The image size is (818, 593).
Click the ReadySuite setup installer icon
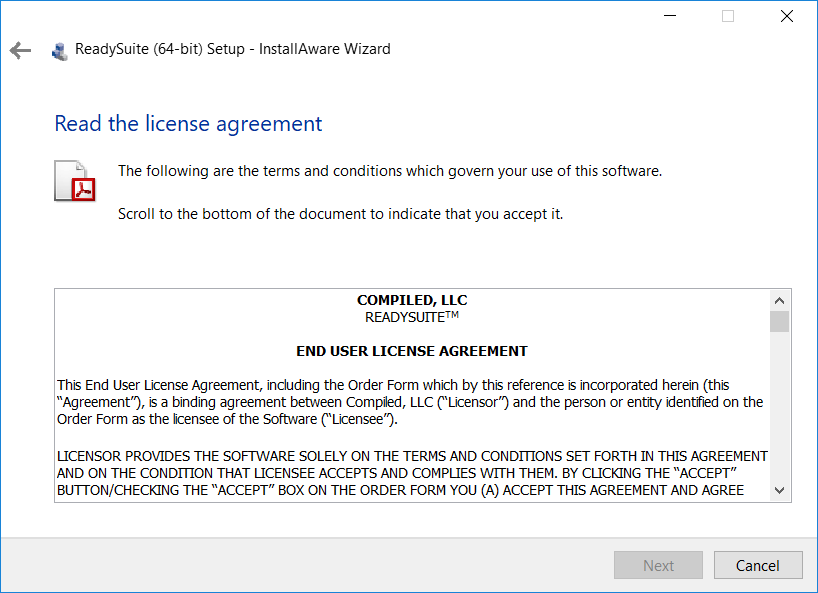tap(59, 51)
